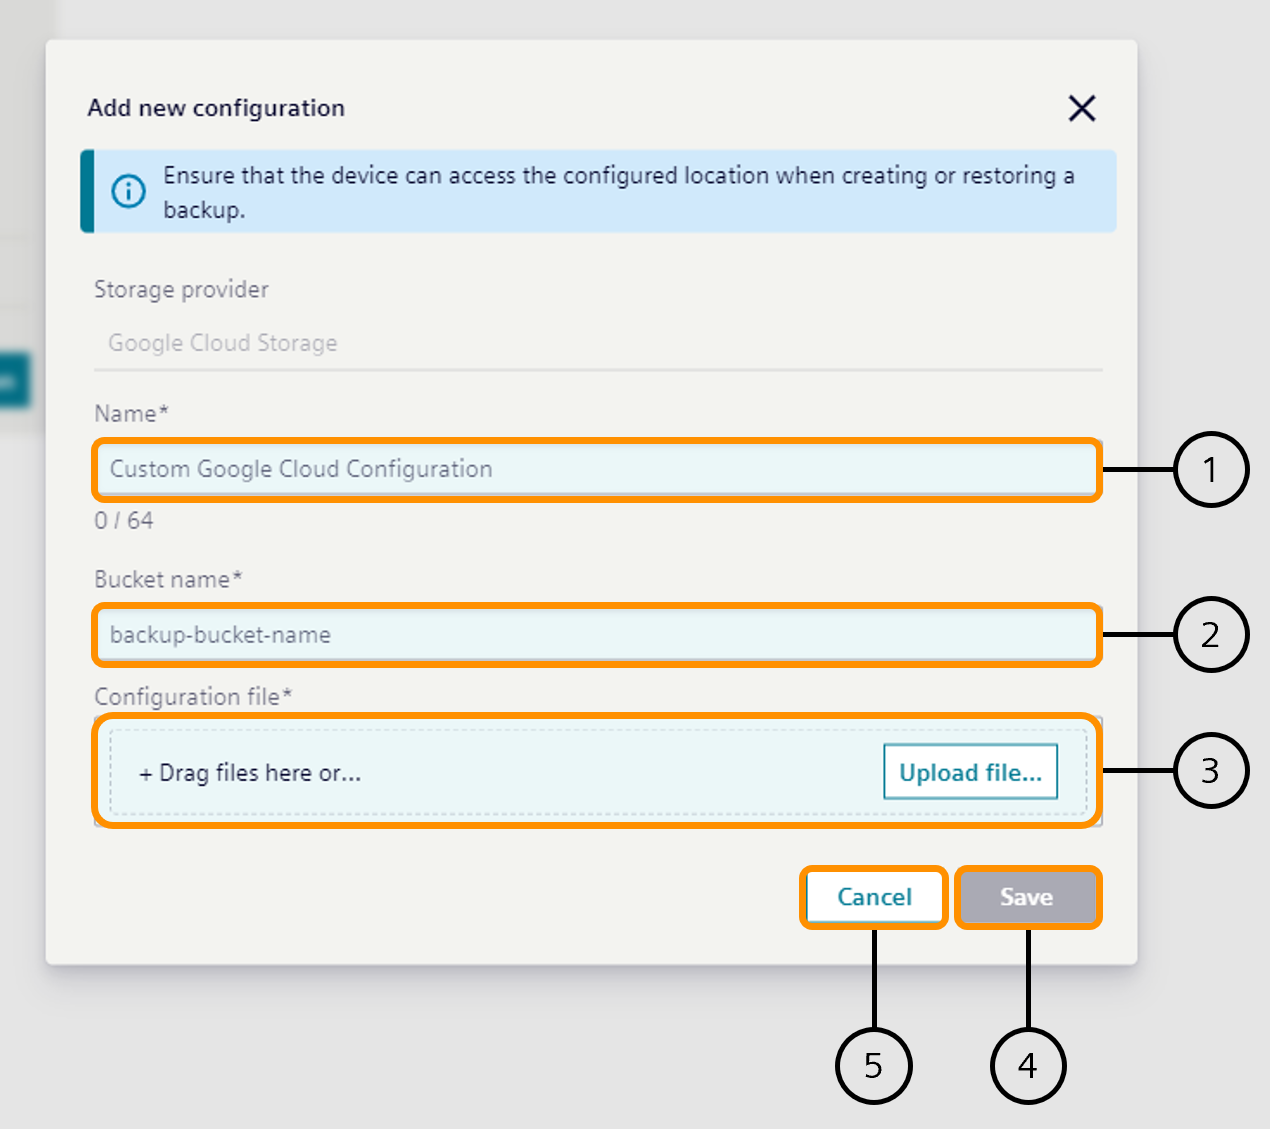Image resolution: width=1270 pixels, height=1129 pixels.
Task: Click inside the Name input field
Action: tap(595, 469)
